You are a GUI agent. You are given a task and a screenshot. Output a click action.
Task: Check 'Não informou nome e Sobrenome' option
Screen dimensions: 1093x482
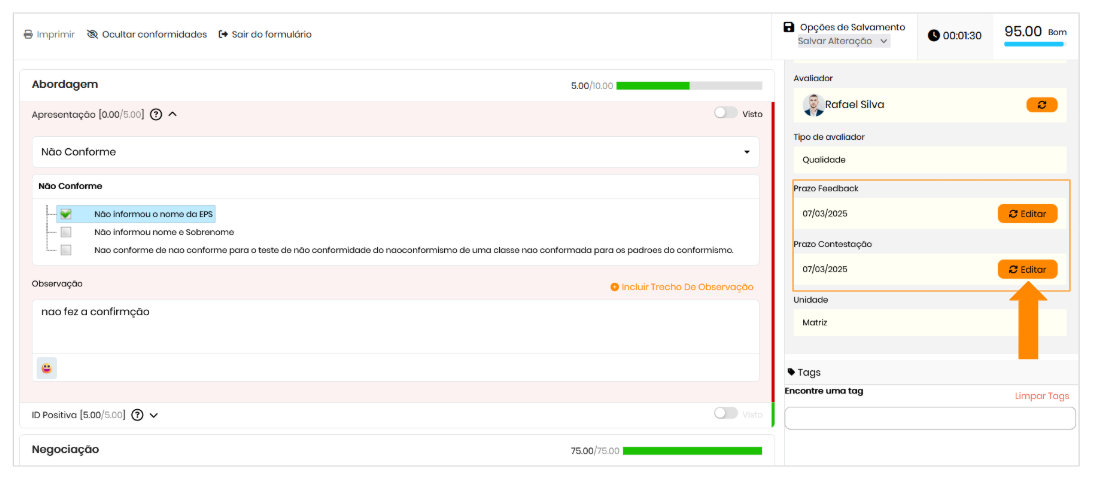(66, 232)
